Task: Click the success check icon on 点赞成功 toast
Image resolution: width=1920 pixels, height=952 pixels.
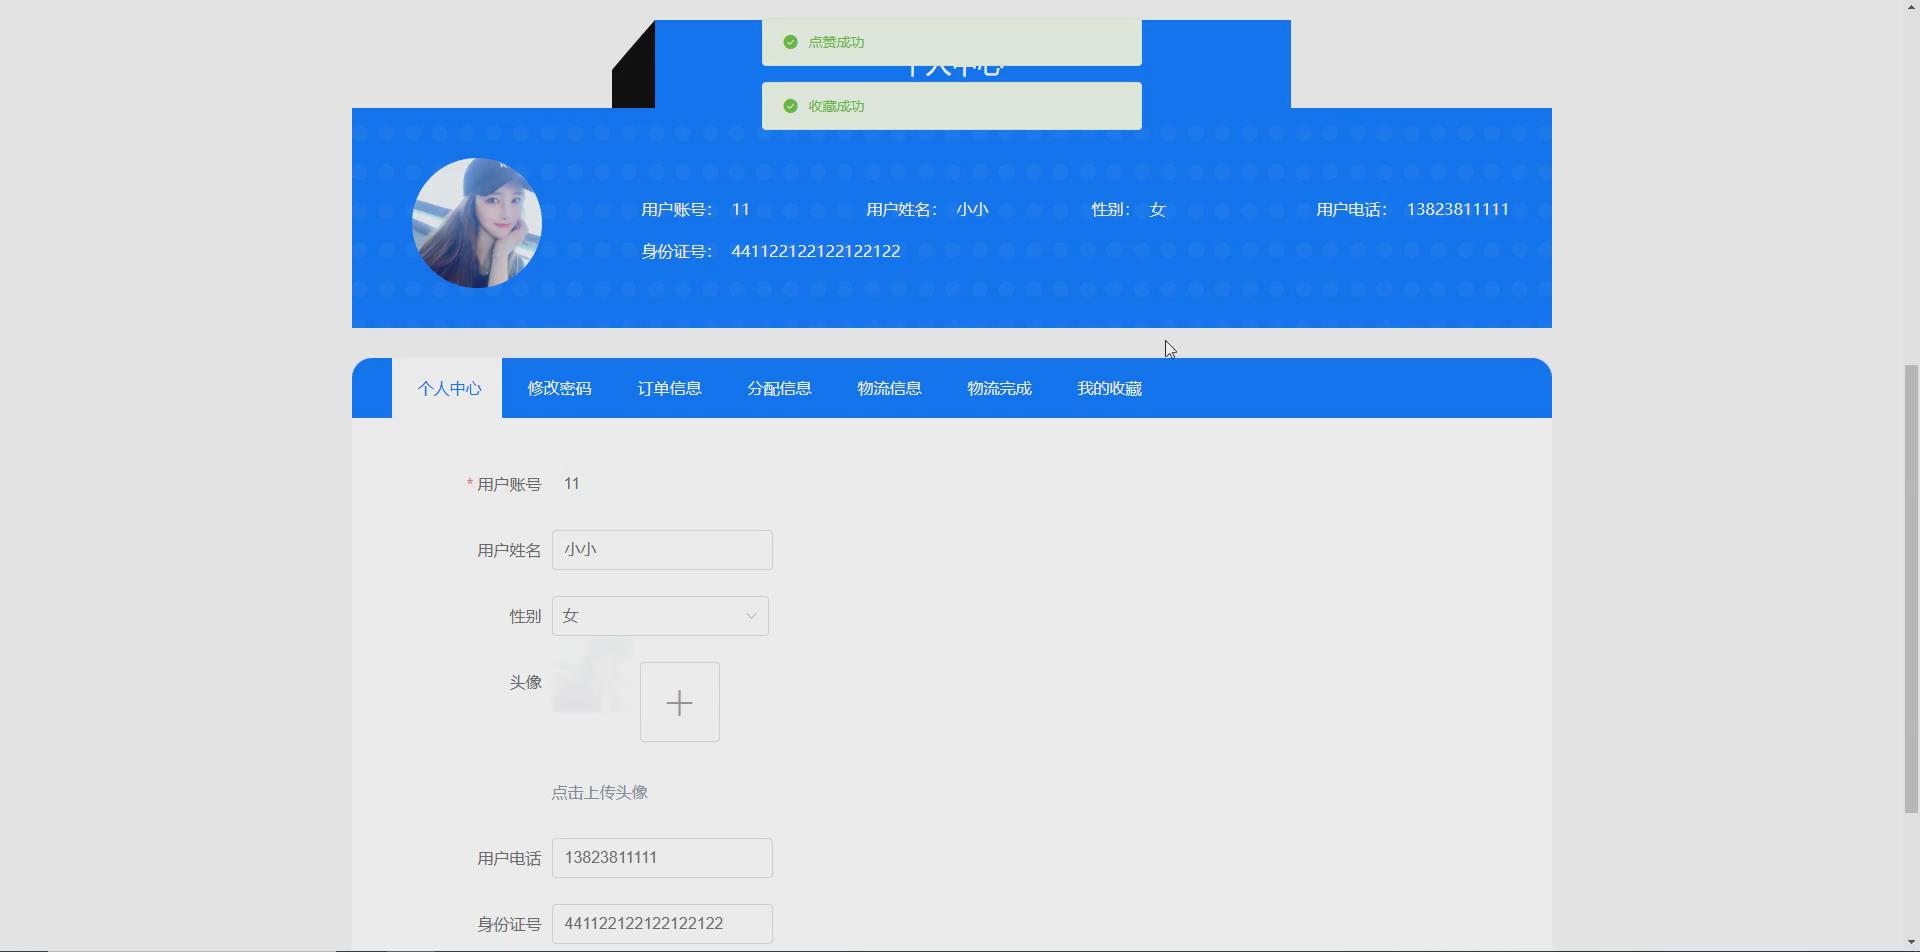Action: pyautogui.click(x=790, y=42)
